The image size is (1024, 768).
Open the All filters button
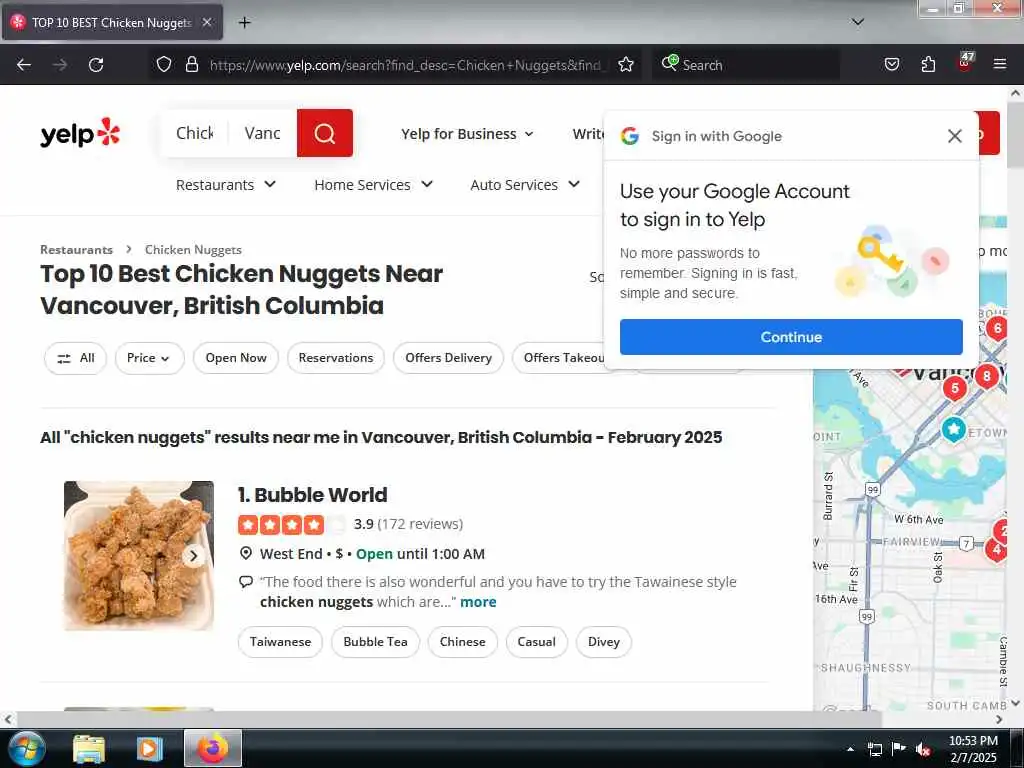pos(75,358)
